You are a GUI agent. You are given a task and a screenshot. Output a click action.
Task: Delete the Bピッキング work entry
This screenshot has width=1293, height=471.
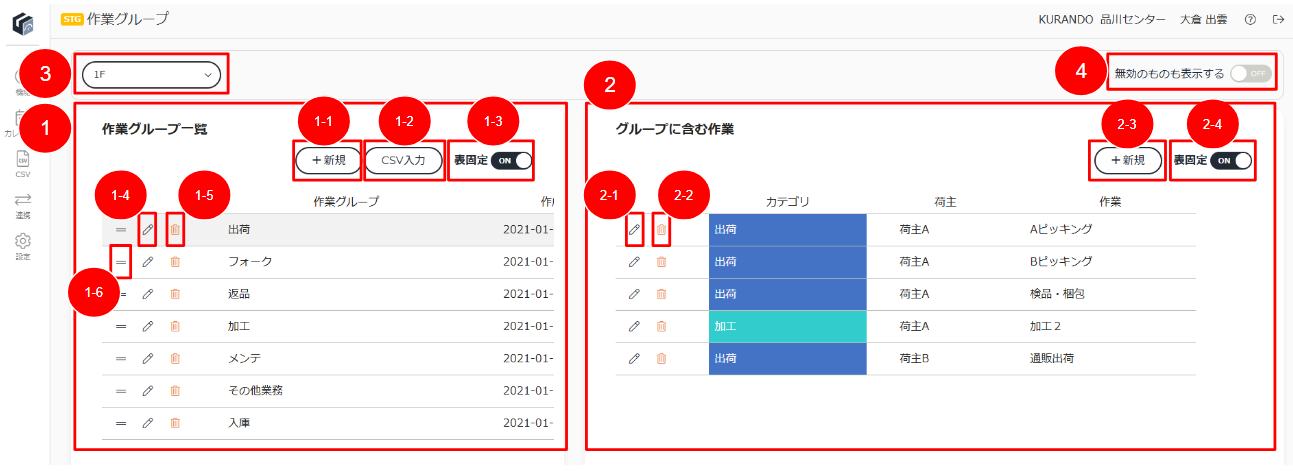click(661, 262)
